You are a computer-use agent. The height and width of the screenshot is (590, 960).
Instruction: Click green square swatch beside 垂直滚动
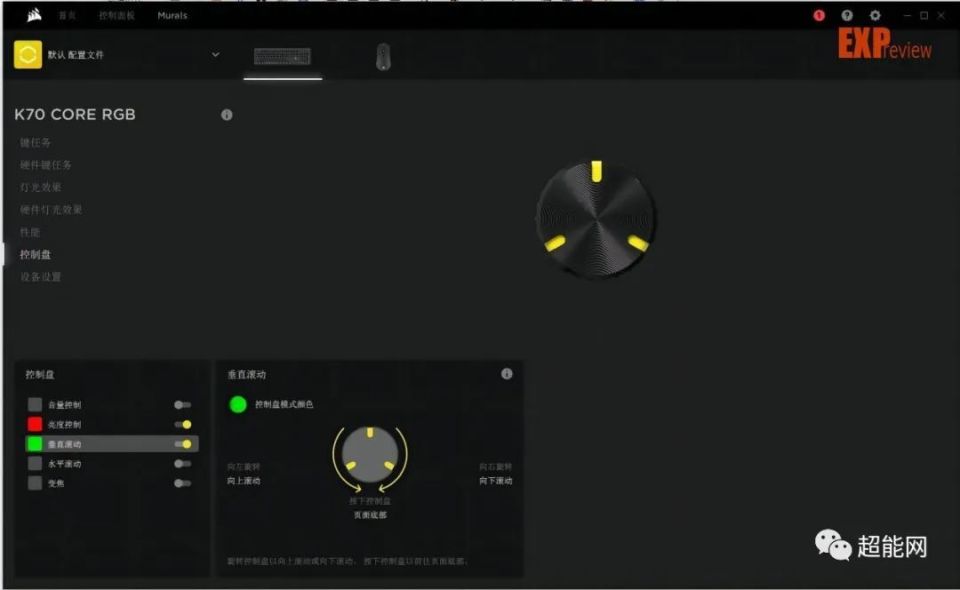[35, 444]
